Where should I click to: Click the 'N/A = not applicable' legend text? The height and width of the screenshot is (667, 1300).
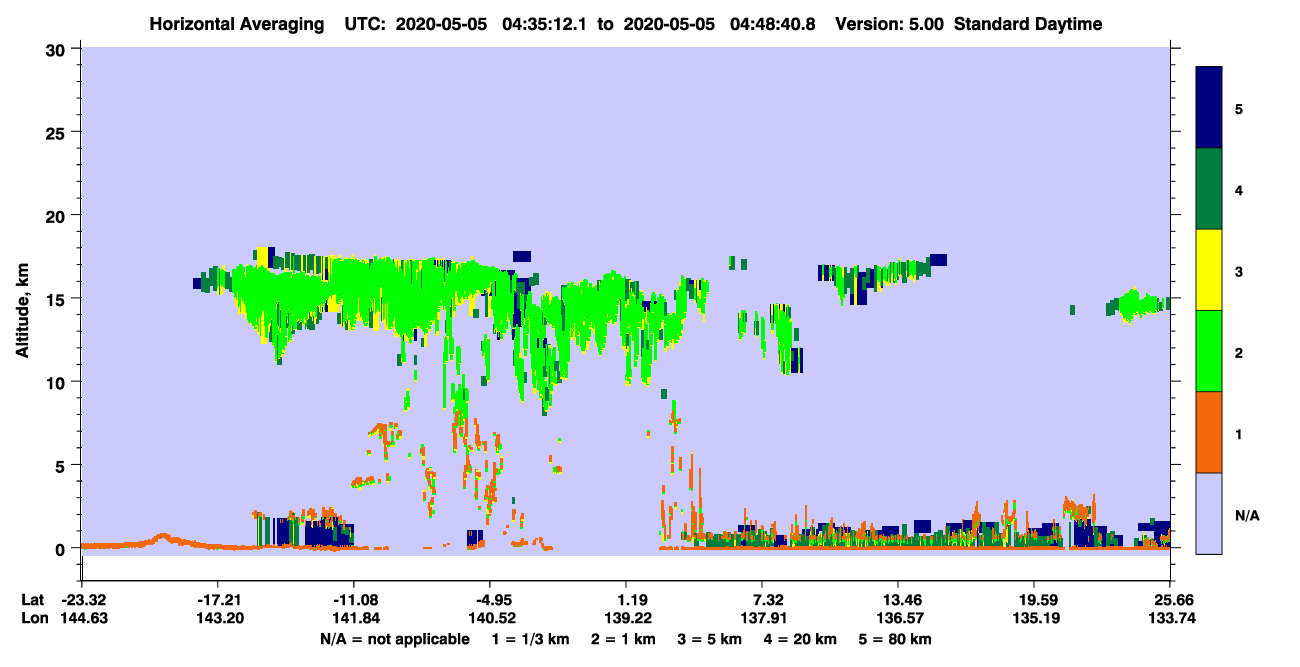click(x=394, y=639)
